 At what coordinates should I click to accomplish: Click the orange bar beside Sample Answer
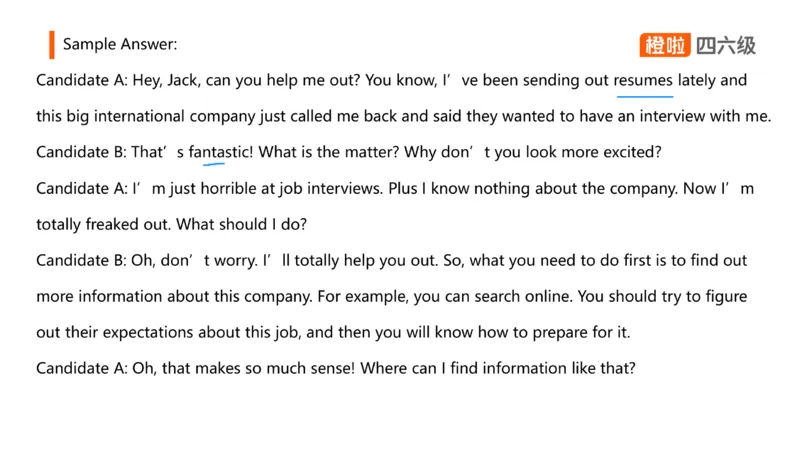tap(51, 45)
